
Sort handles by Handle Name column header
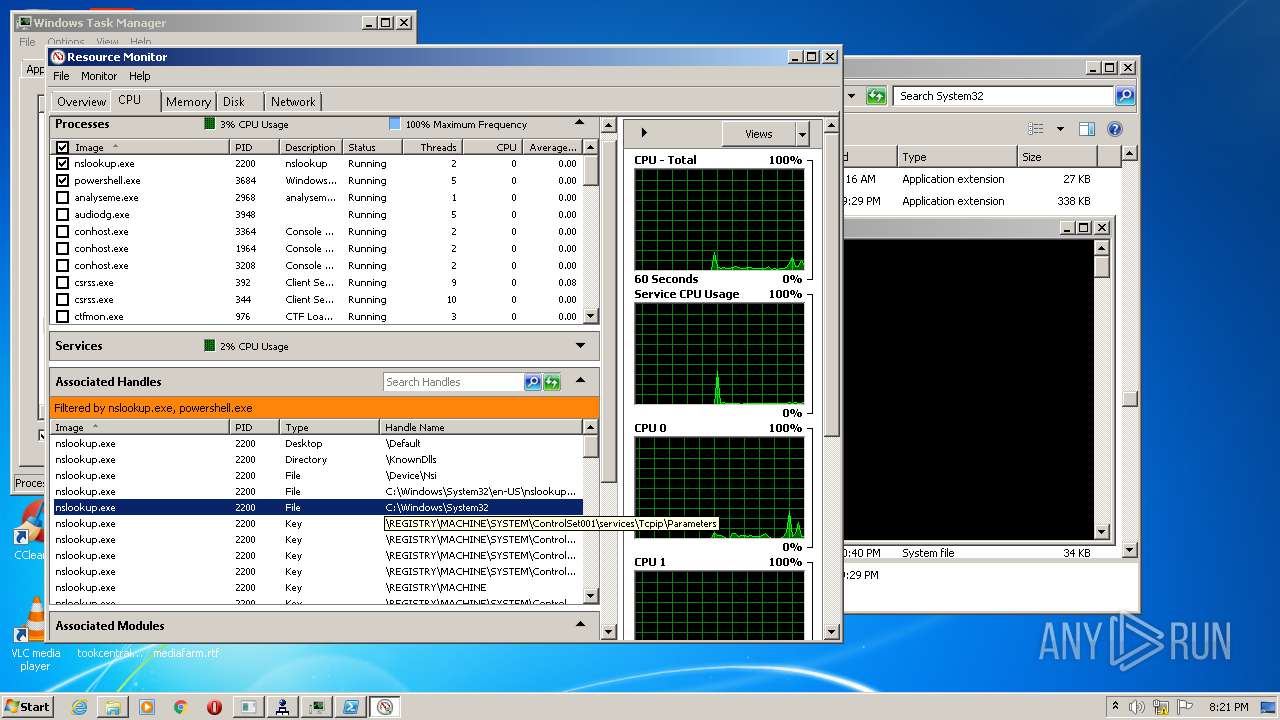pyautogui.click(x=481, y=427)
